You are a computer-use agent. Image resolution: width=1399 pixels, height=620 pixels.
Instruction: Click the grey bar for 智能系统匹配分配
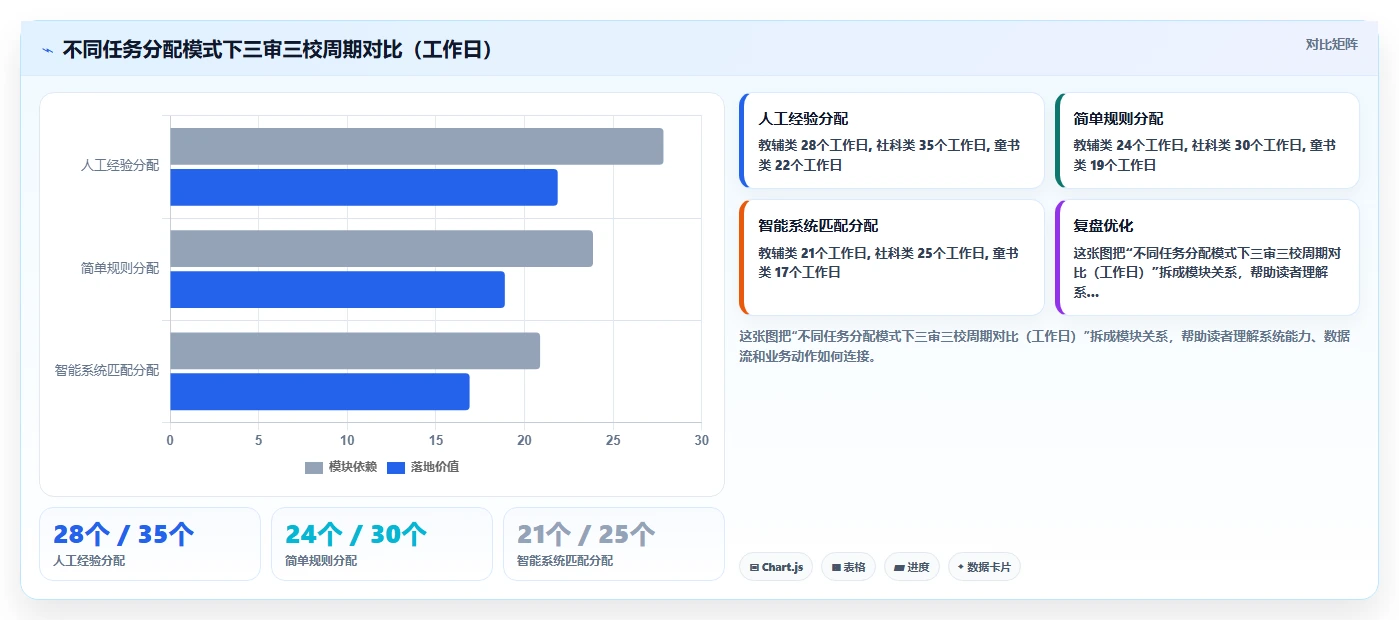[x=355, y=351]
